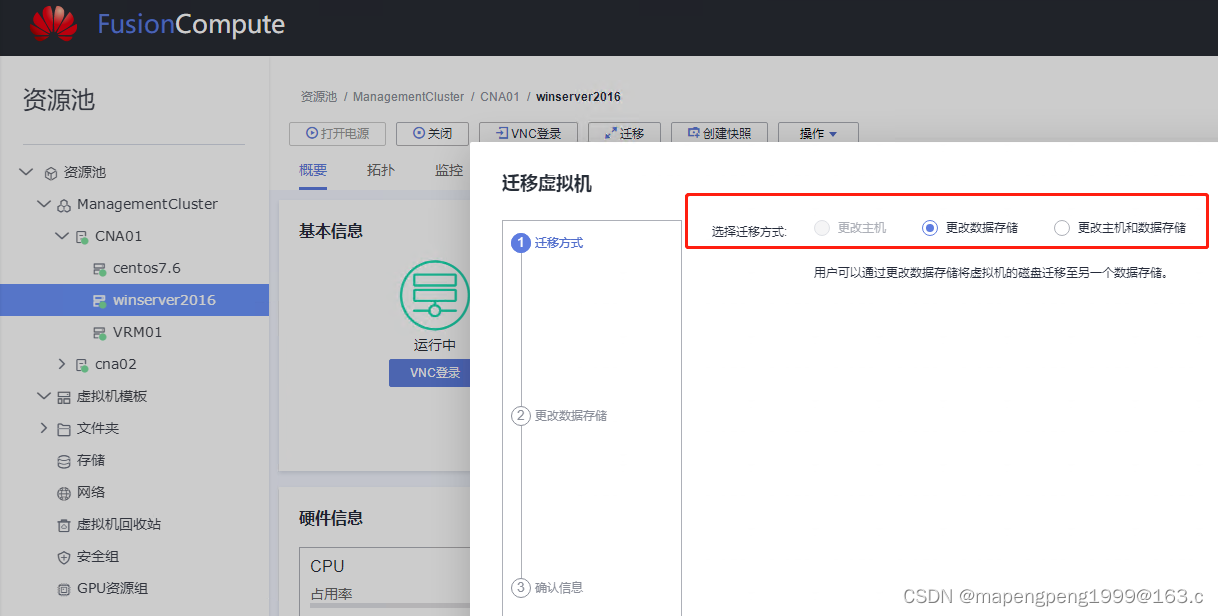
Task: Switch to the 监控 tab
Action: [x=449, y=170]
